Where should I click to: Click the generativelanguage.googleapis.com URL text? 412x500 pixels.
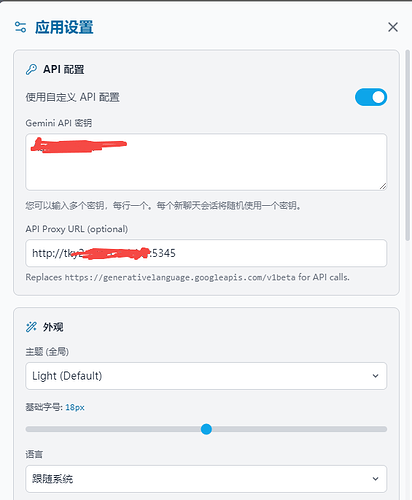pos(180,277)
